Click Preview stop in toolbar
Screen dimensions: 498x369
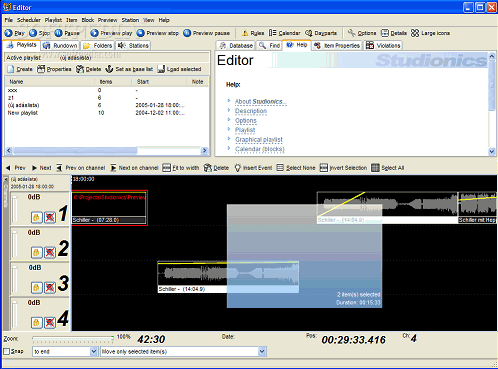point(158,33)
